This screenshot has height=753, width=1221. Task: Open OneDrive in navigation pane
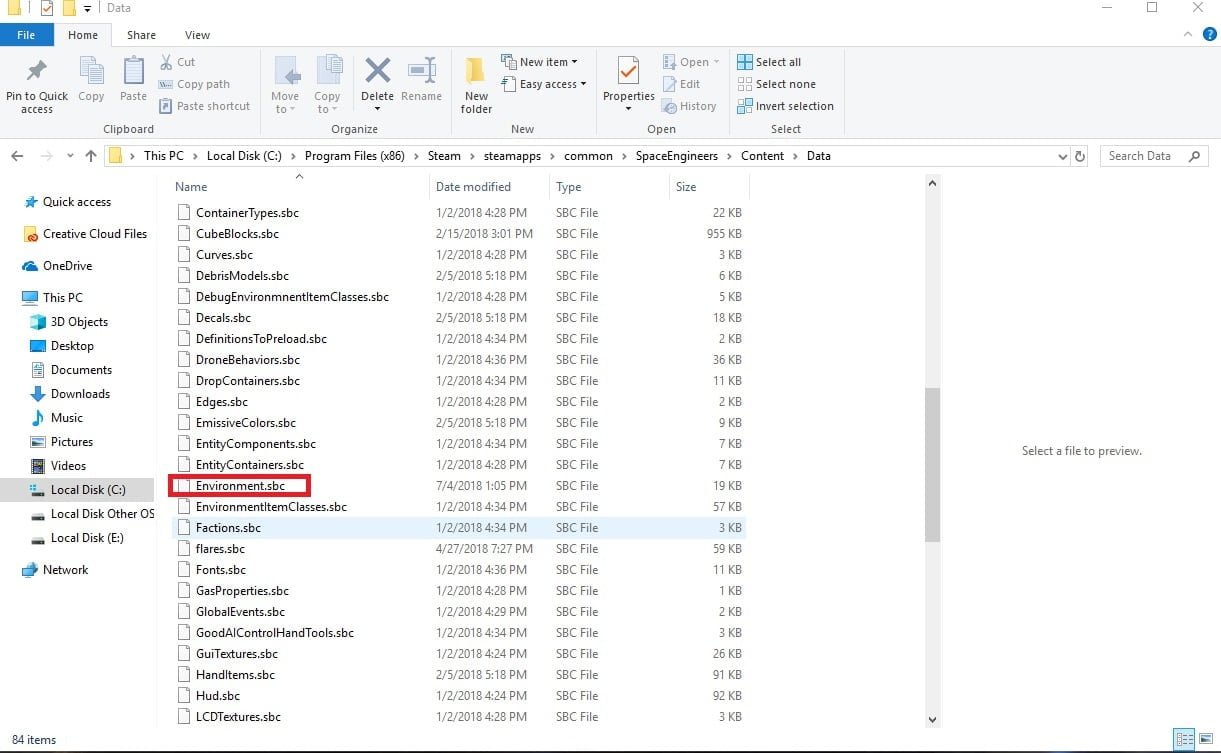67,266
